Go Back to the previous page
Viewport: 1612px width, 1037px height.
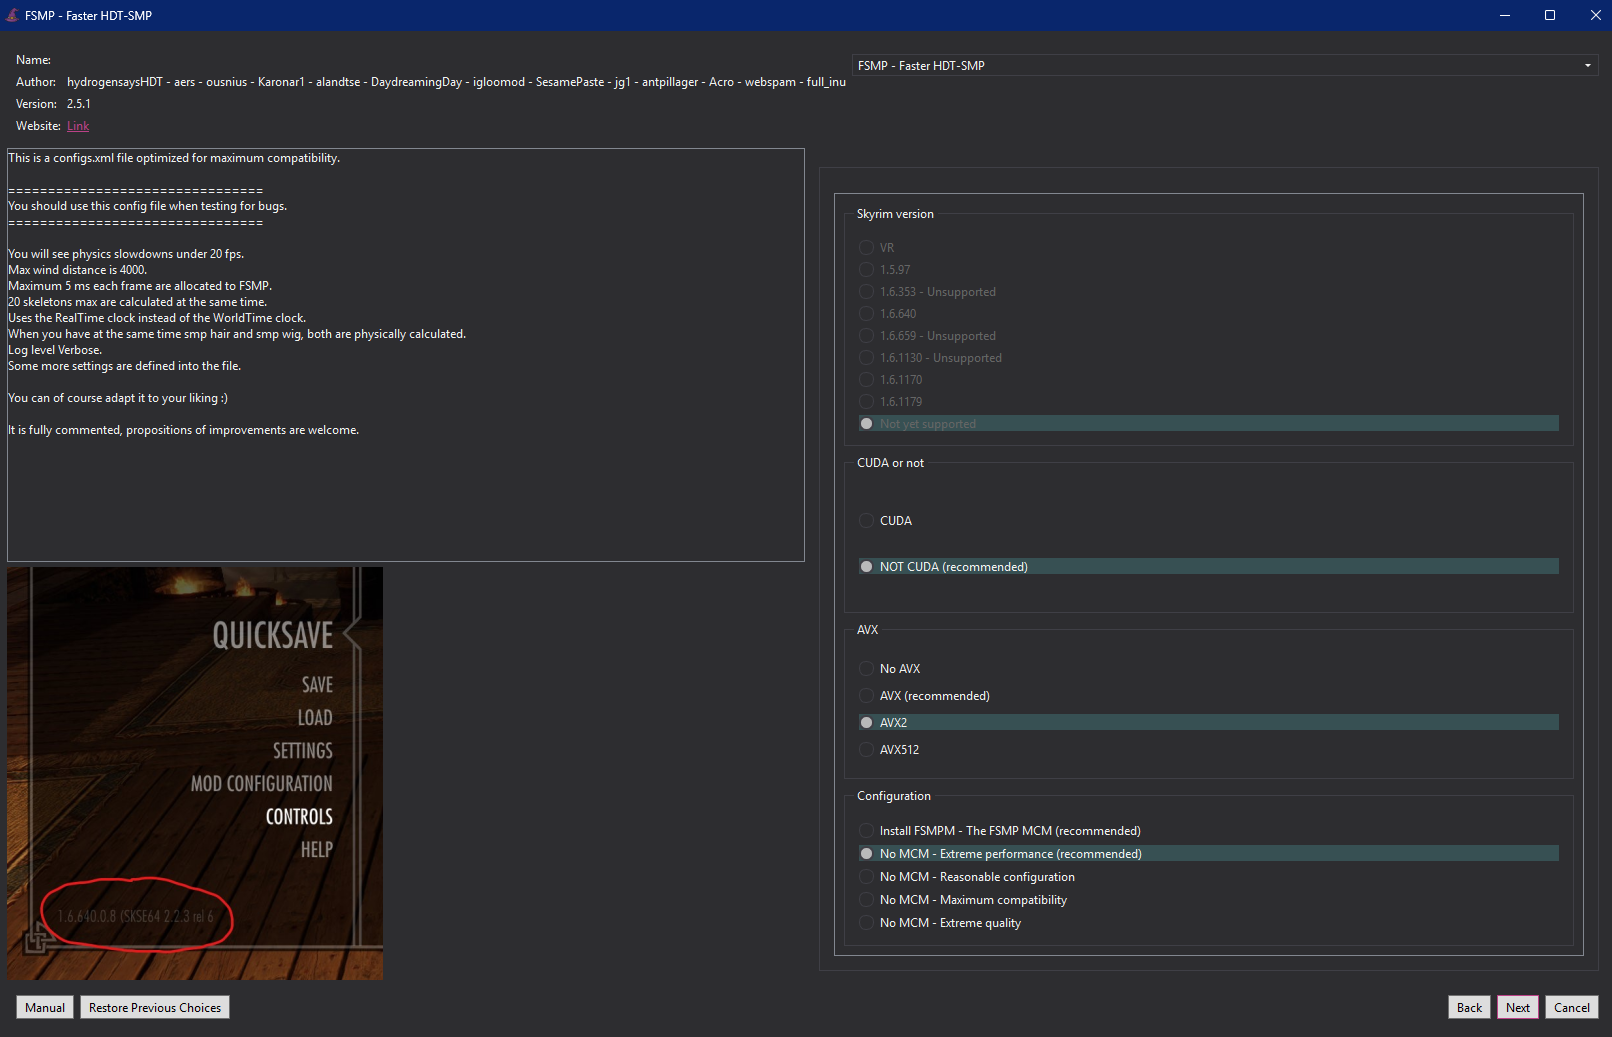[1469, 1008]
